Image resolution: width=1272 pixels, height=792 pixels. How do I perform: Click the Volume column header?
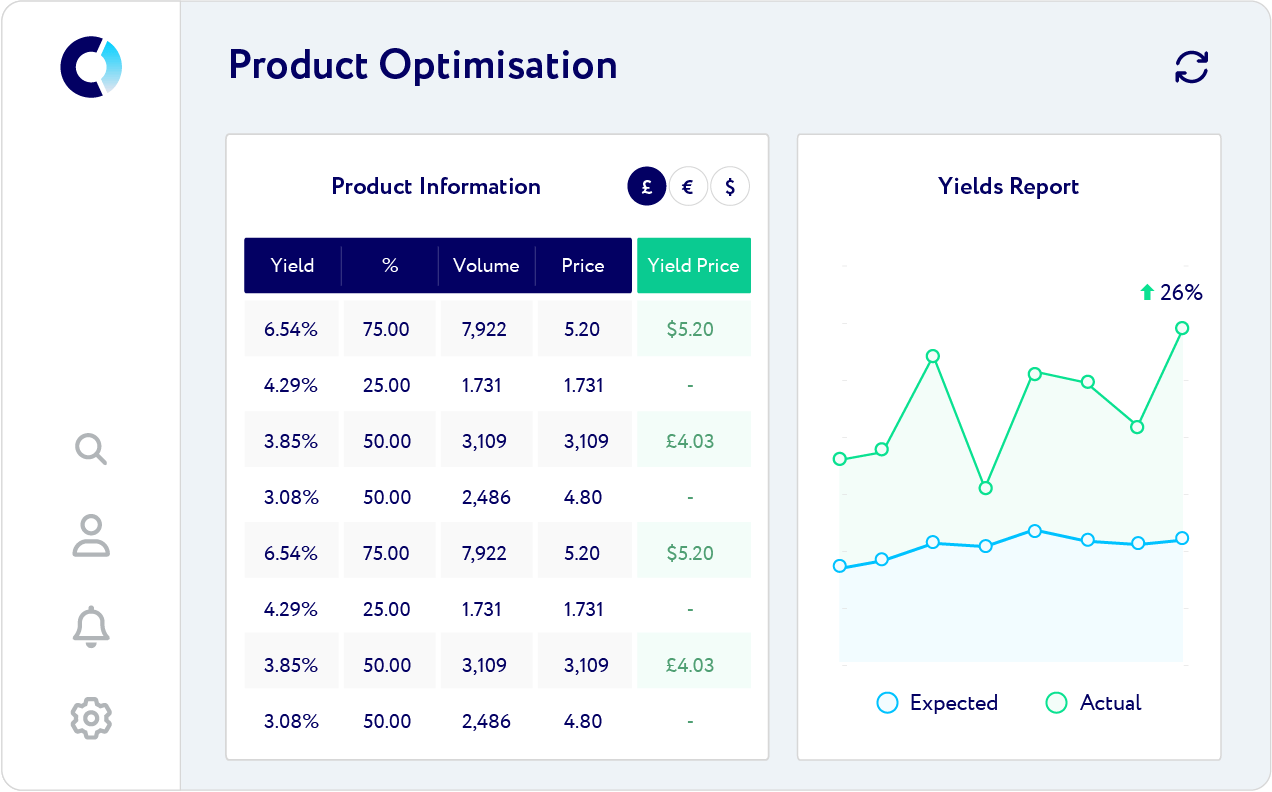click(486, 266)
